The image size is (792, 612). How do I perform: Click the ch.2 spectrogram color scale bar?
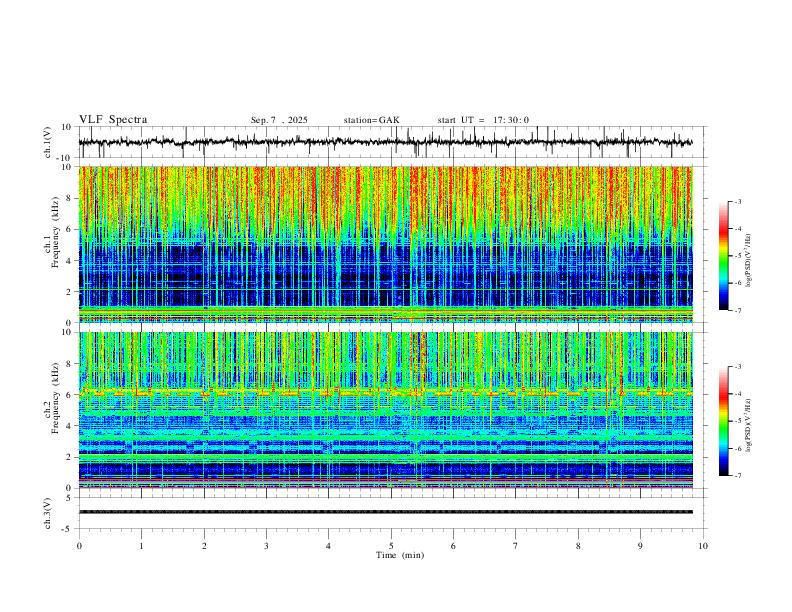click(723, 421)
